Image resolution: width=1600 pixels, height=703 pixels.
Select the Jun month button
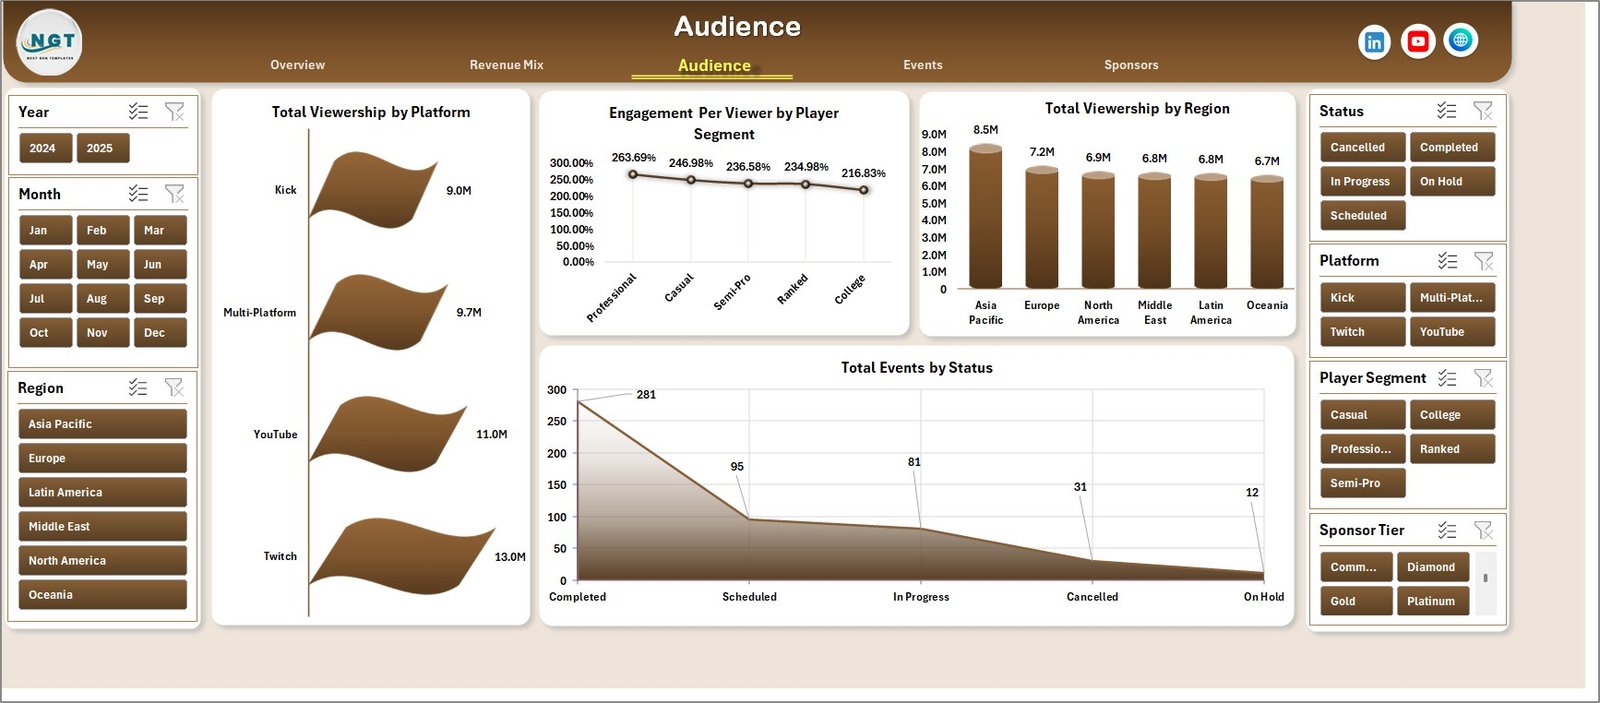click(x=160, y=264)
